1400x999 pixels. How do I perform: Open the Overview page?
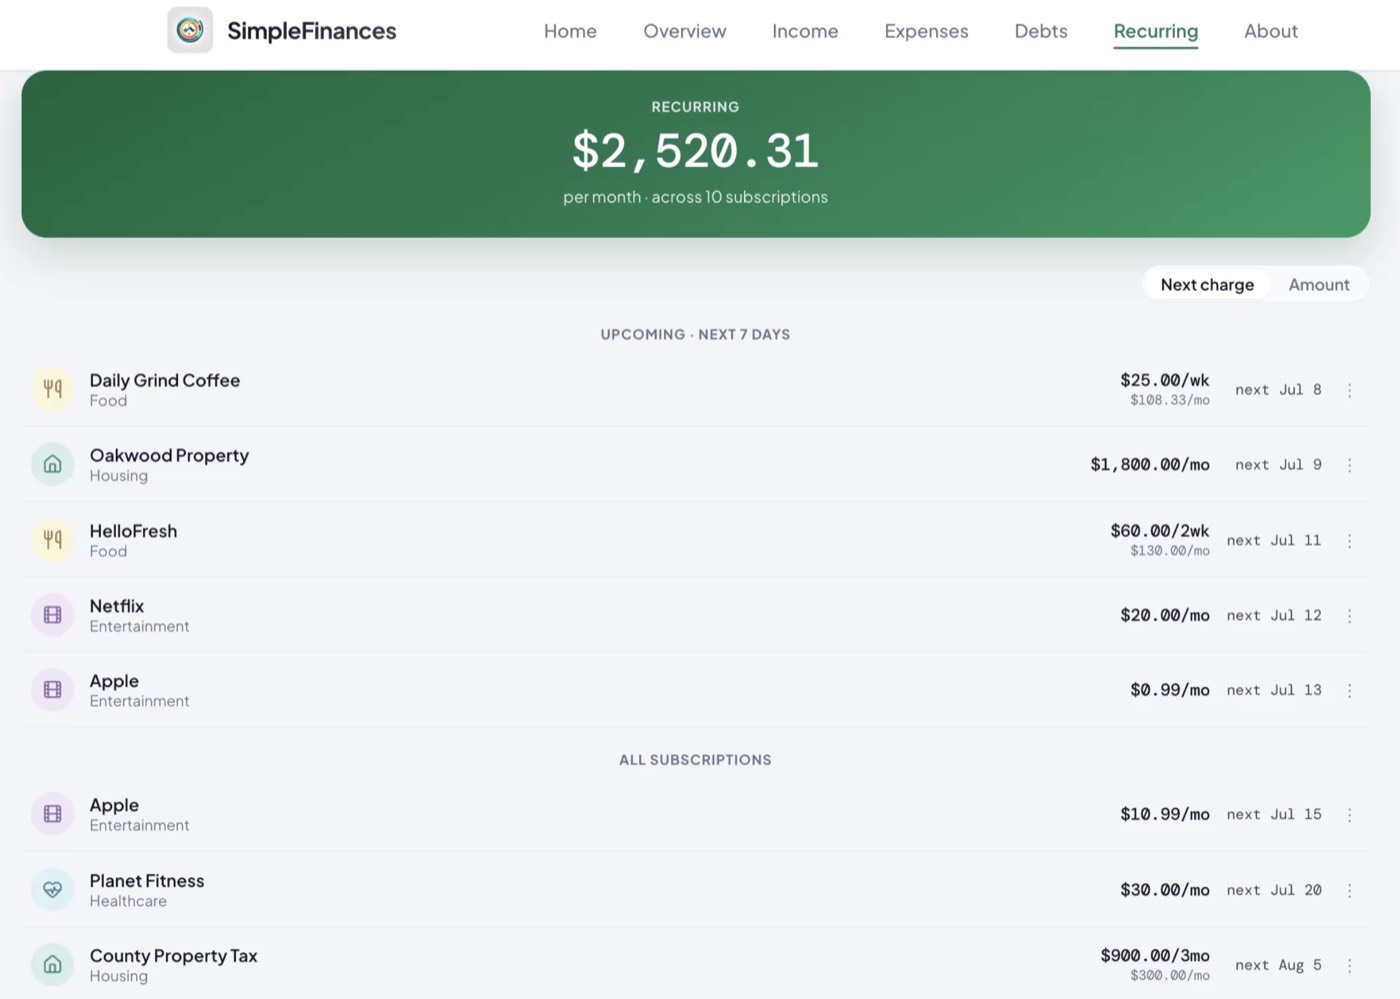click(x=685, y=31)
